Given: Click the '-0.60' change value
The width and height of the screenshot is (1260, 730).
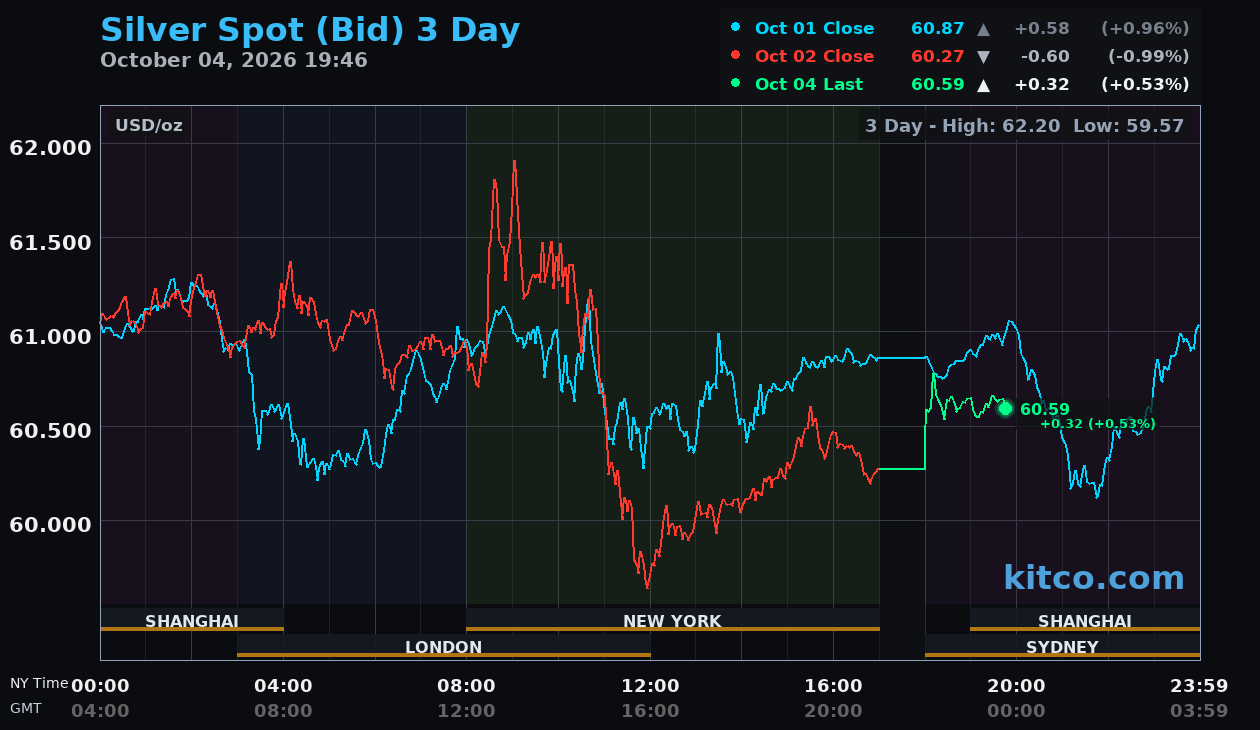Looking at the screenshot, I should (x=1045, y=57).
